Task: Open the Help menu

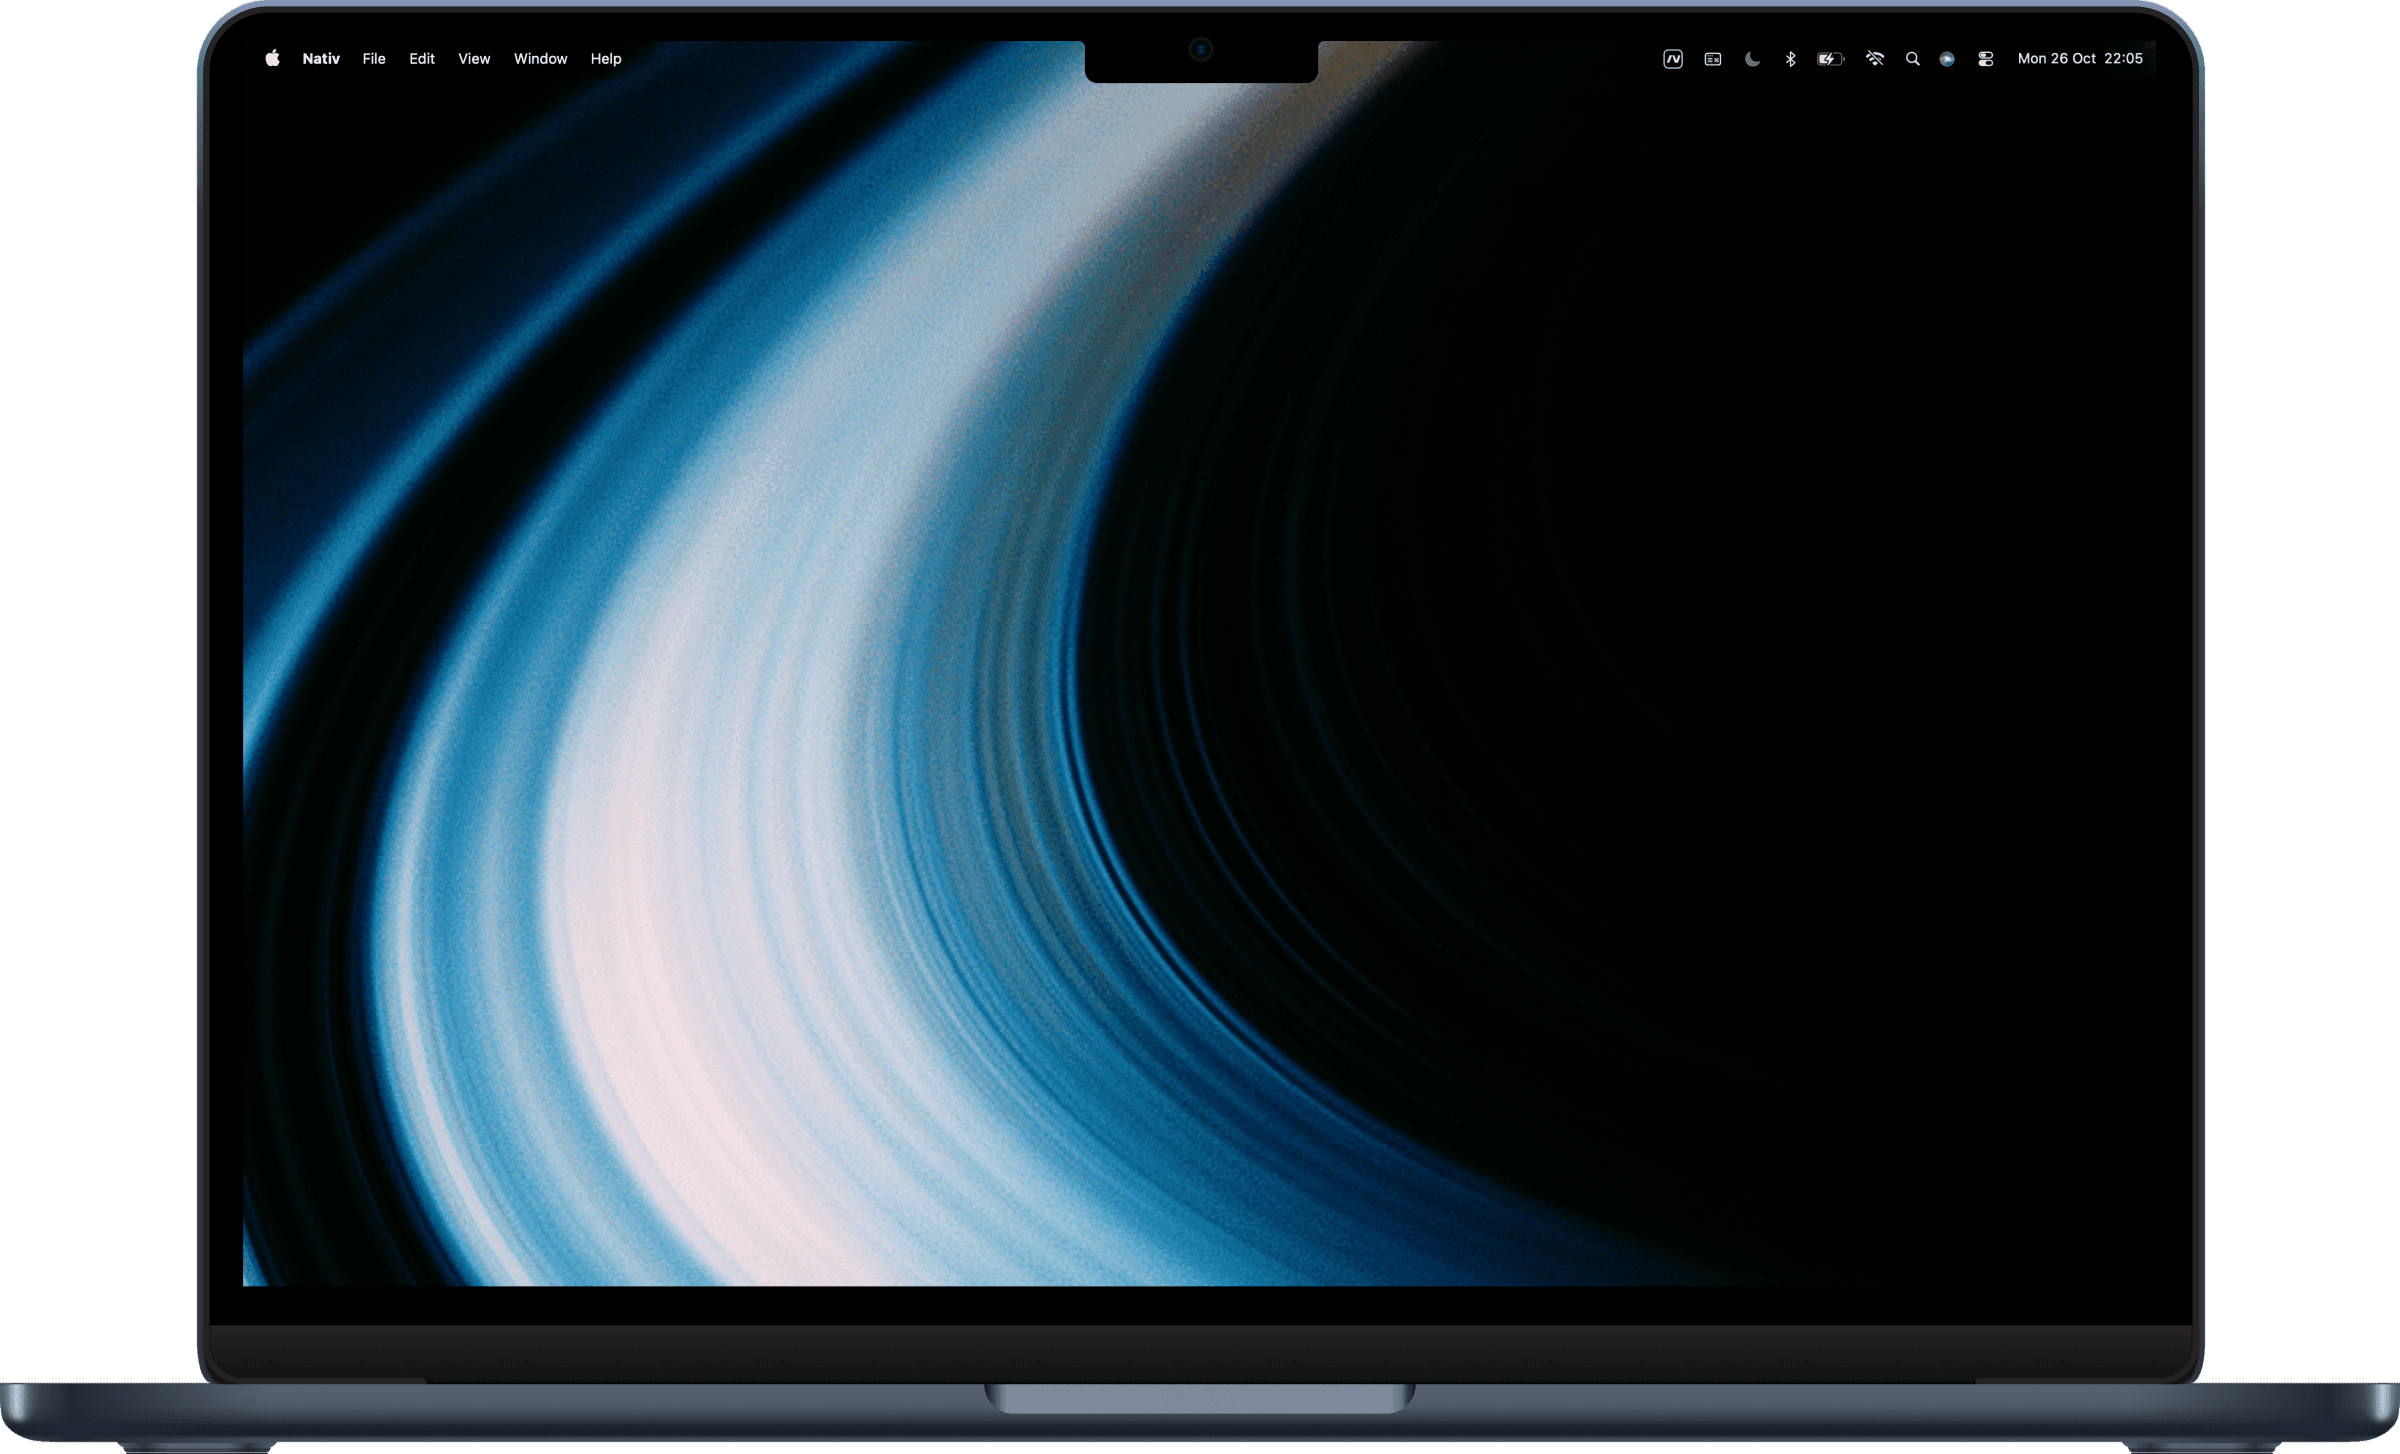Action: (606, 59)
